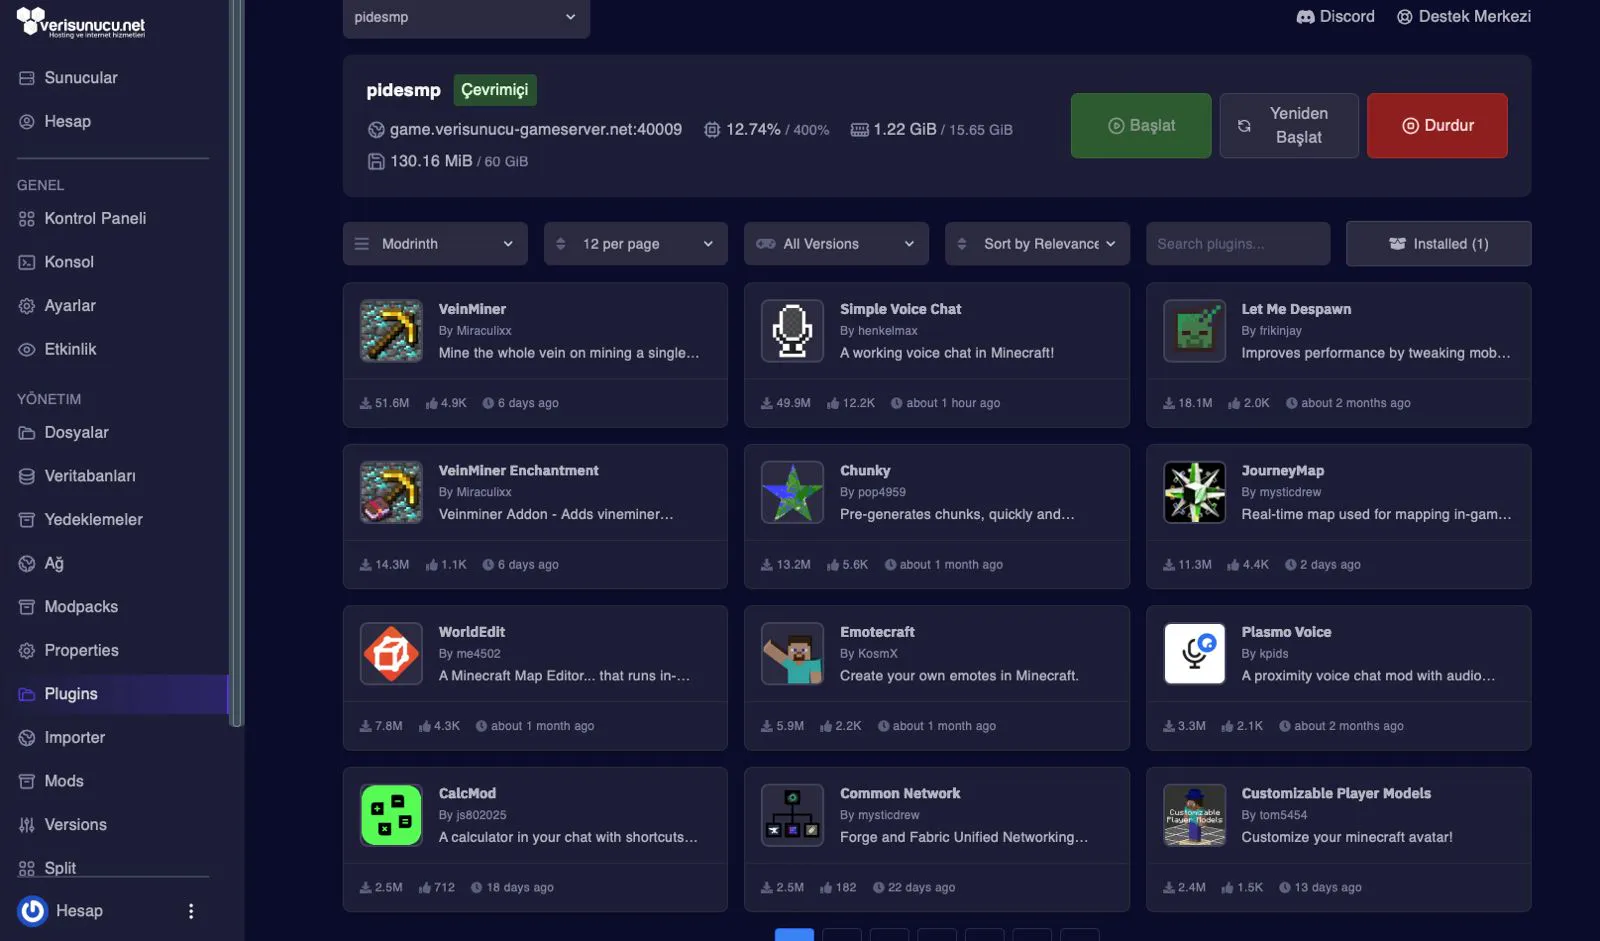Image resolution: width=1600 pixels, height=941 pixels.
Task: Show Installed (1) plugins
Action: pyautogui.click(x=1438, y=244)
